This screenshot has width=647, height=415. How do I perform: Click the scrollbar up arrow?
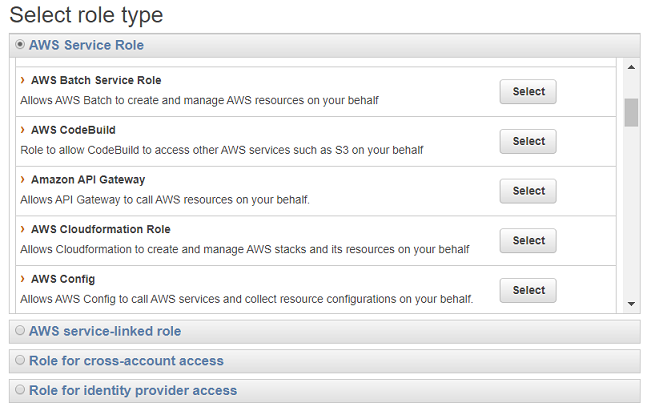[631, 67]
